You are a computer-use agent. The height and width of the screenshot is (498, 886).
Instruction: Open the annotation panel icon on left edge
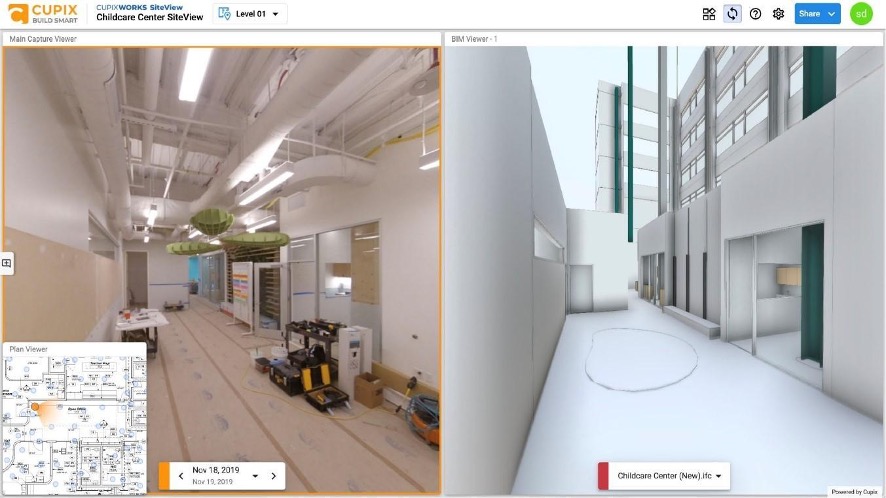(6, 263)
